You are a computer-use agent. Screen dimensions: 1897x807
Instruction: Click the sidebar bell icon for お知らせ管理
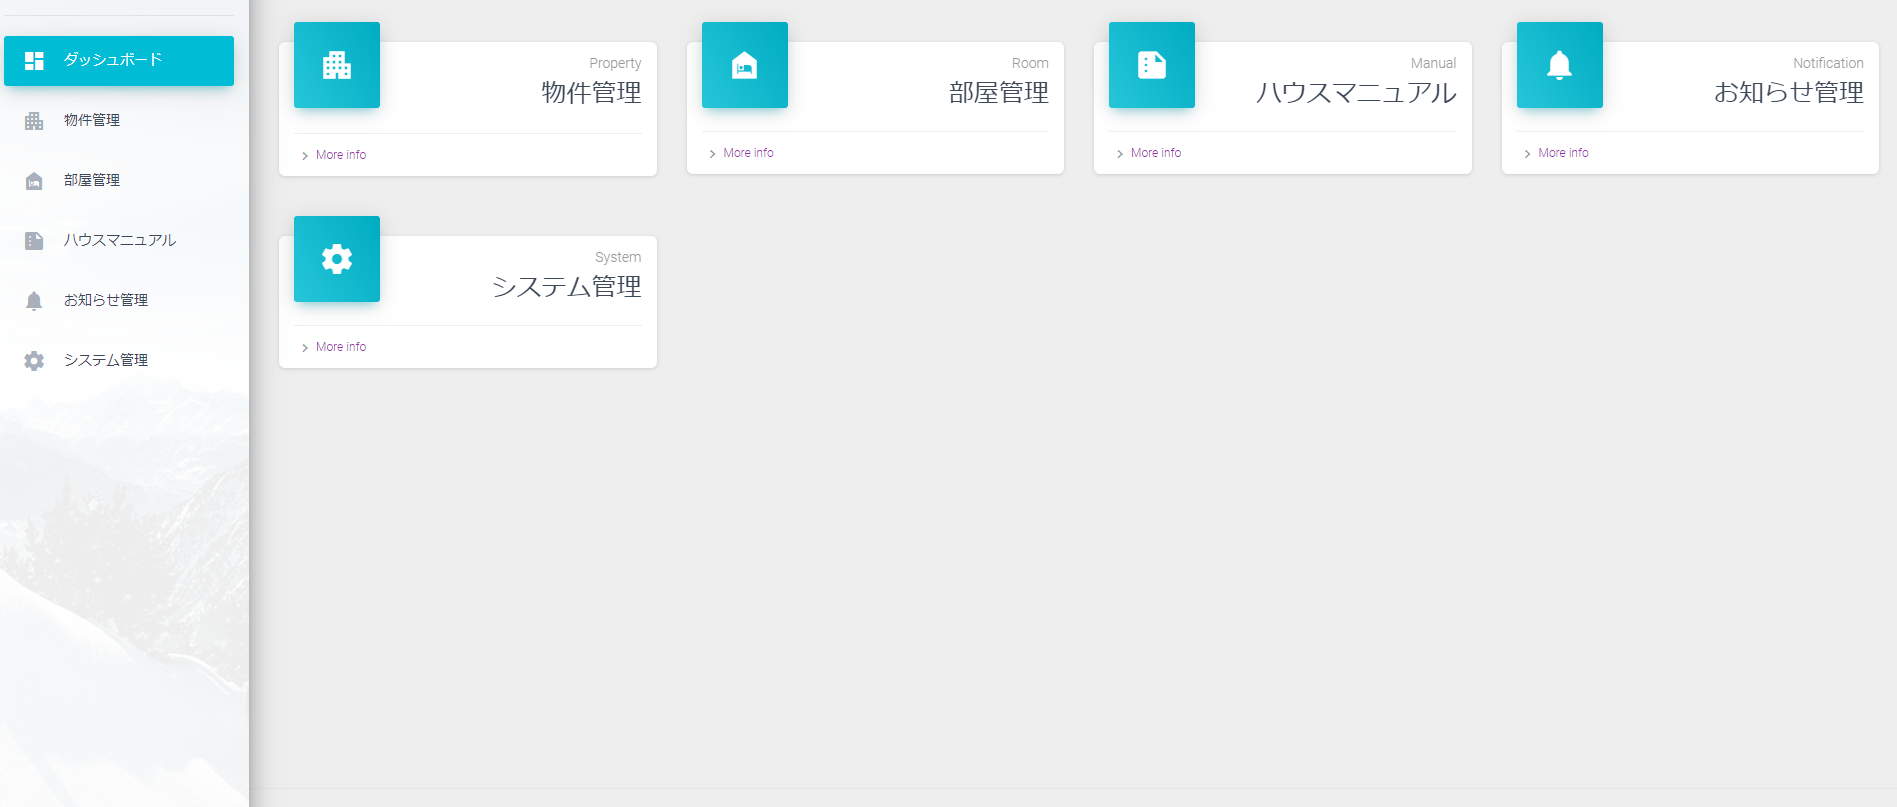[34, 301]
